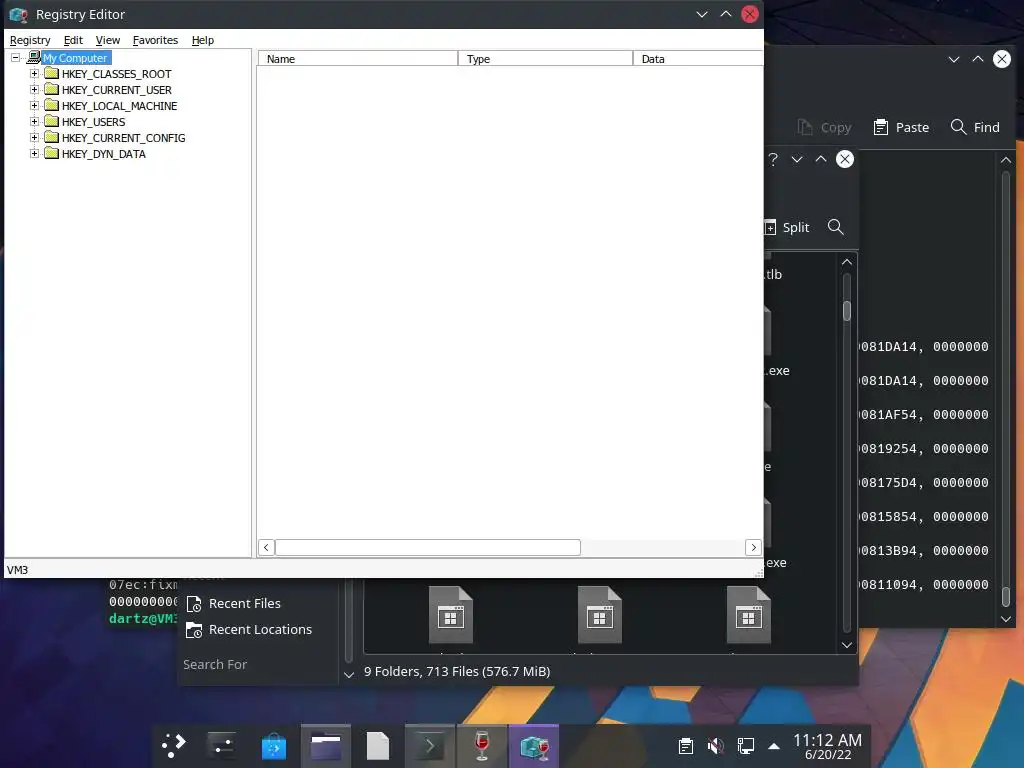Screen dimensions: 1024x768
Task: Click the Registry Editor taskbar icon
Action: click(x=534, y=745)
